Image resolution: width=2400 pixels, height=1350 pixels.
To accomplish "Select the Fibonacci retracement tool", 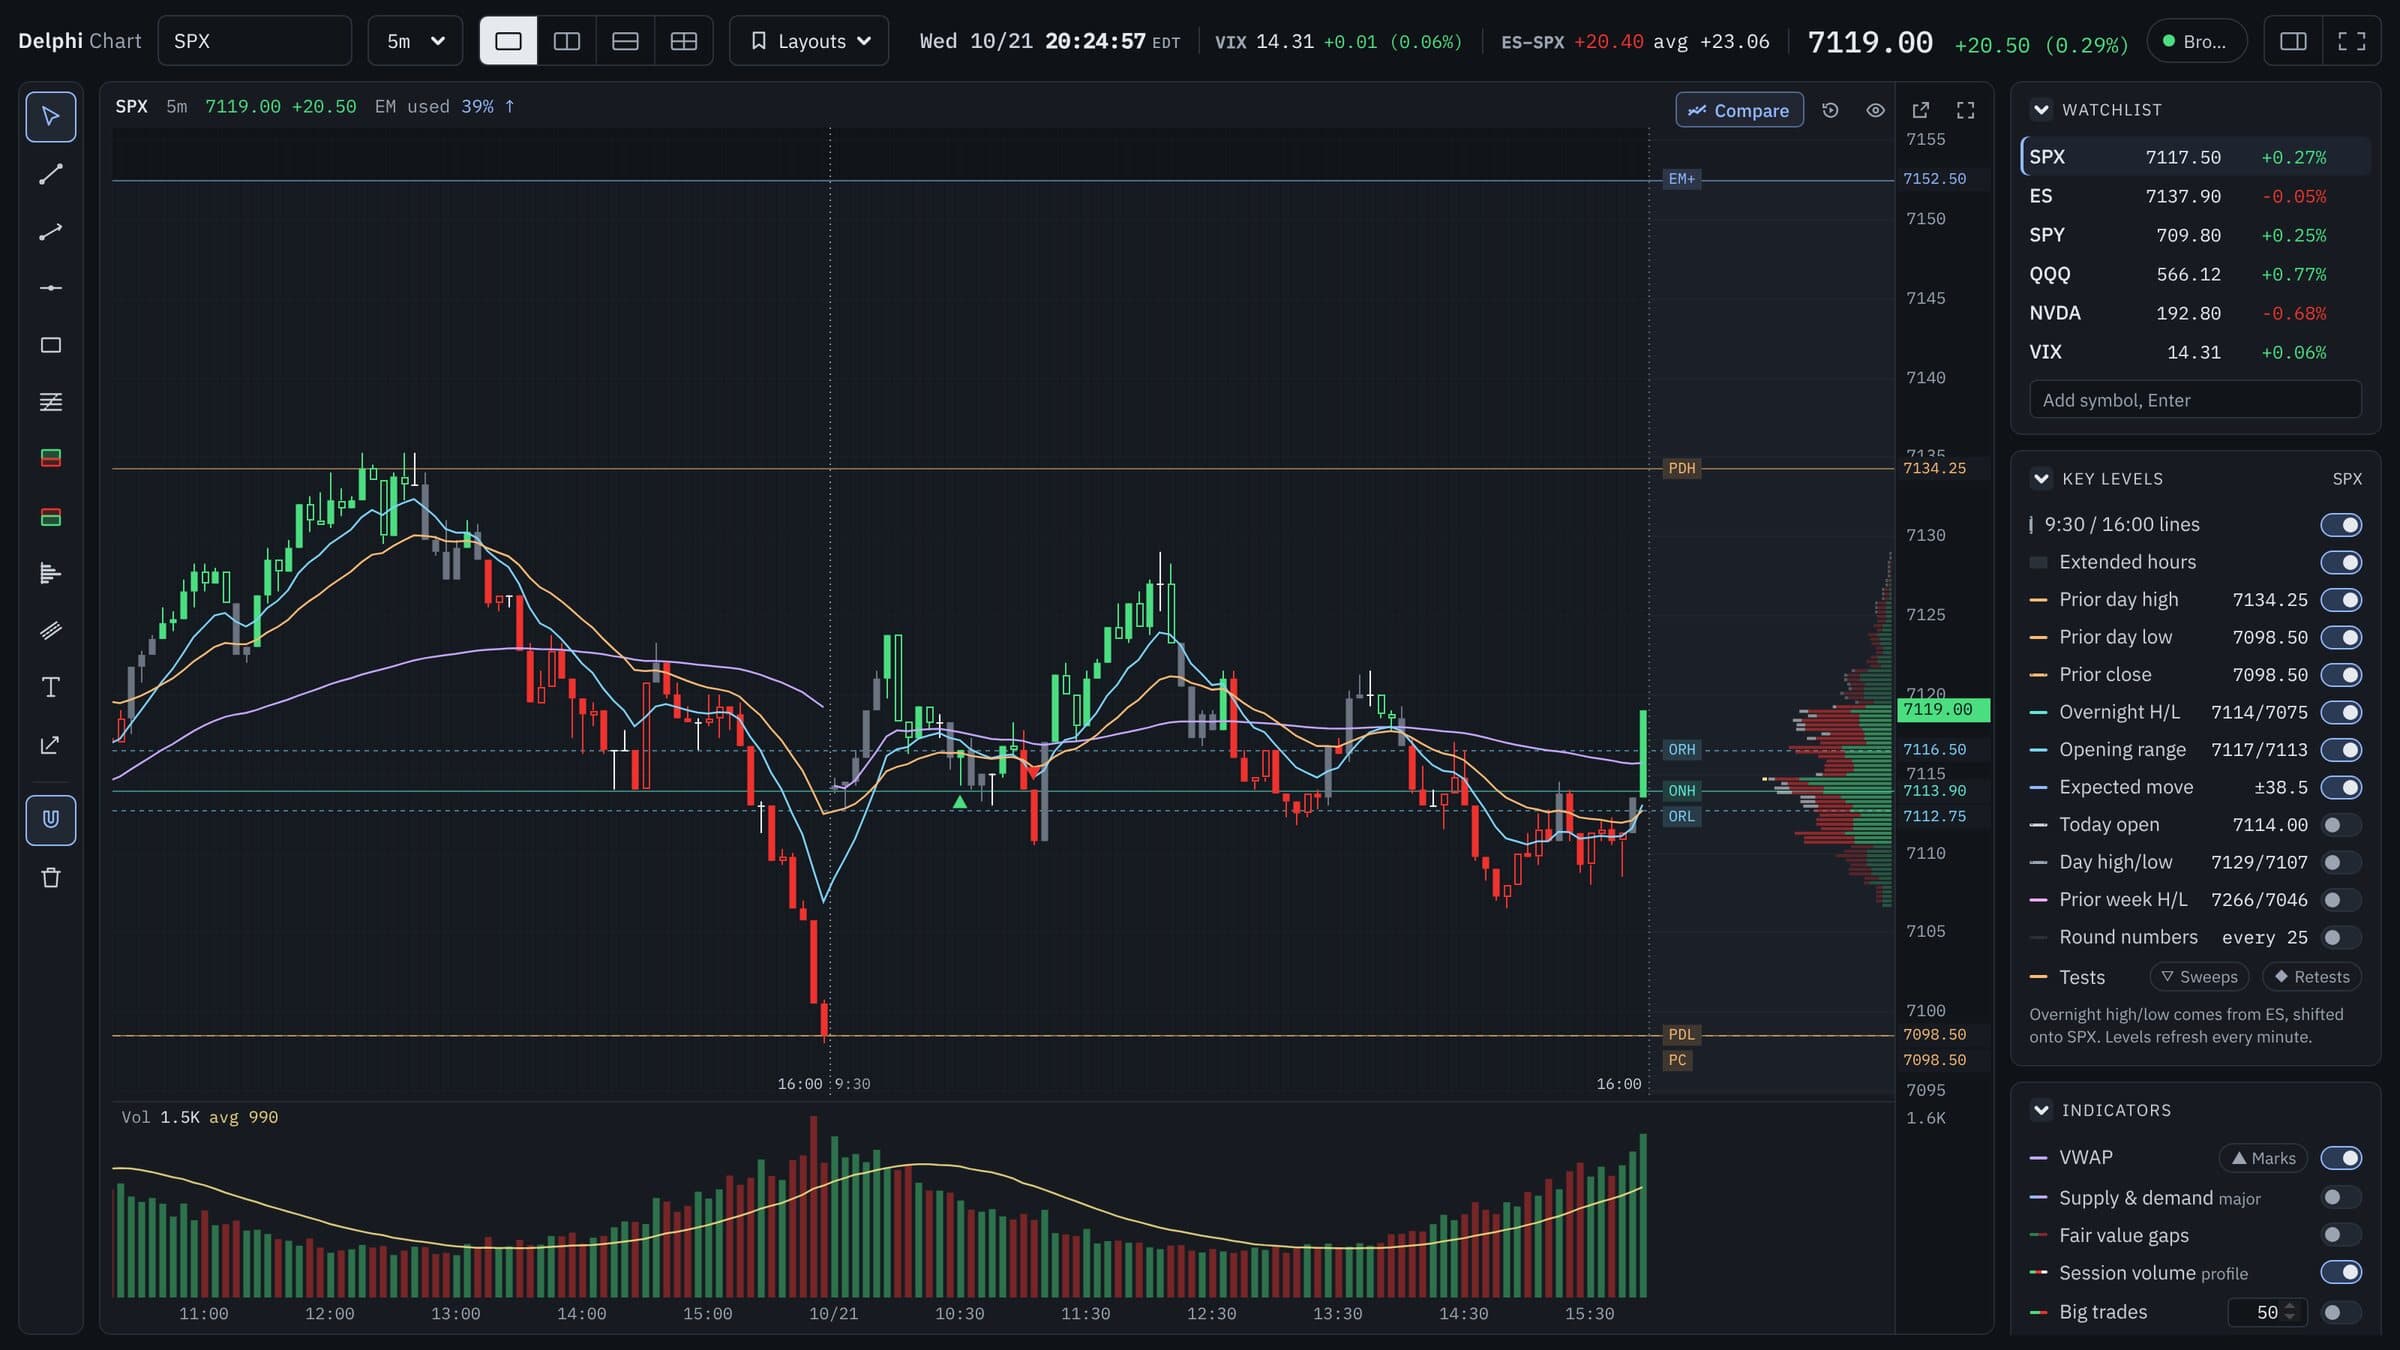I will pos(50,402).
